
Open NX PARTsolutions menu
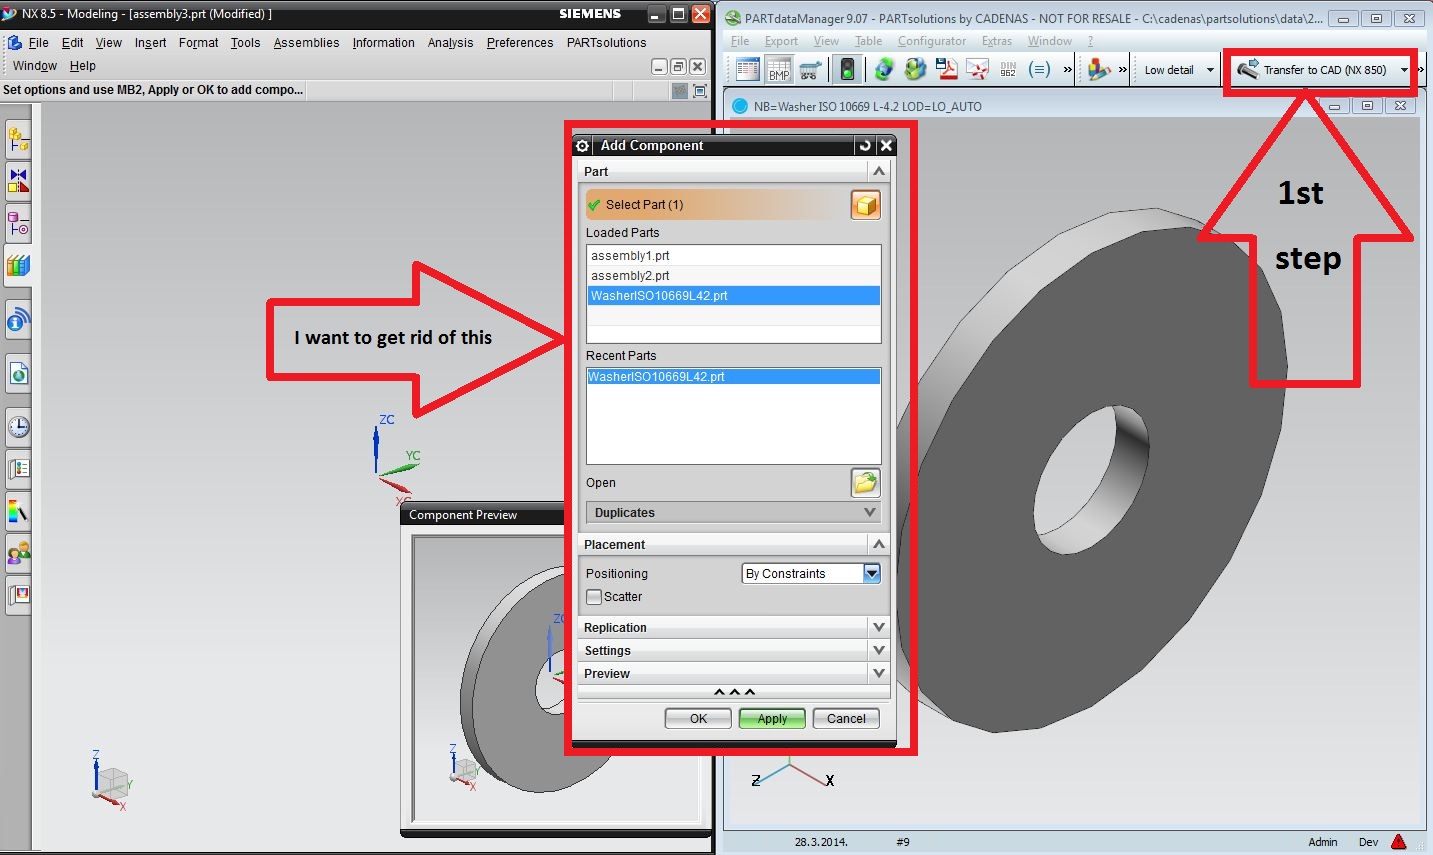(x=606, y=43)
